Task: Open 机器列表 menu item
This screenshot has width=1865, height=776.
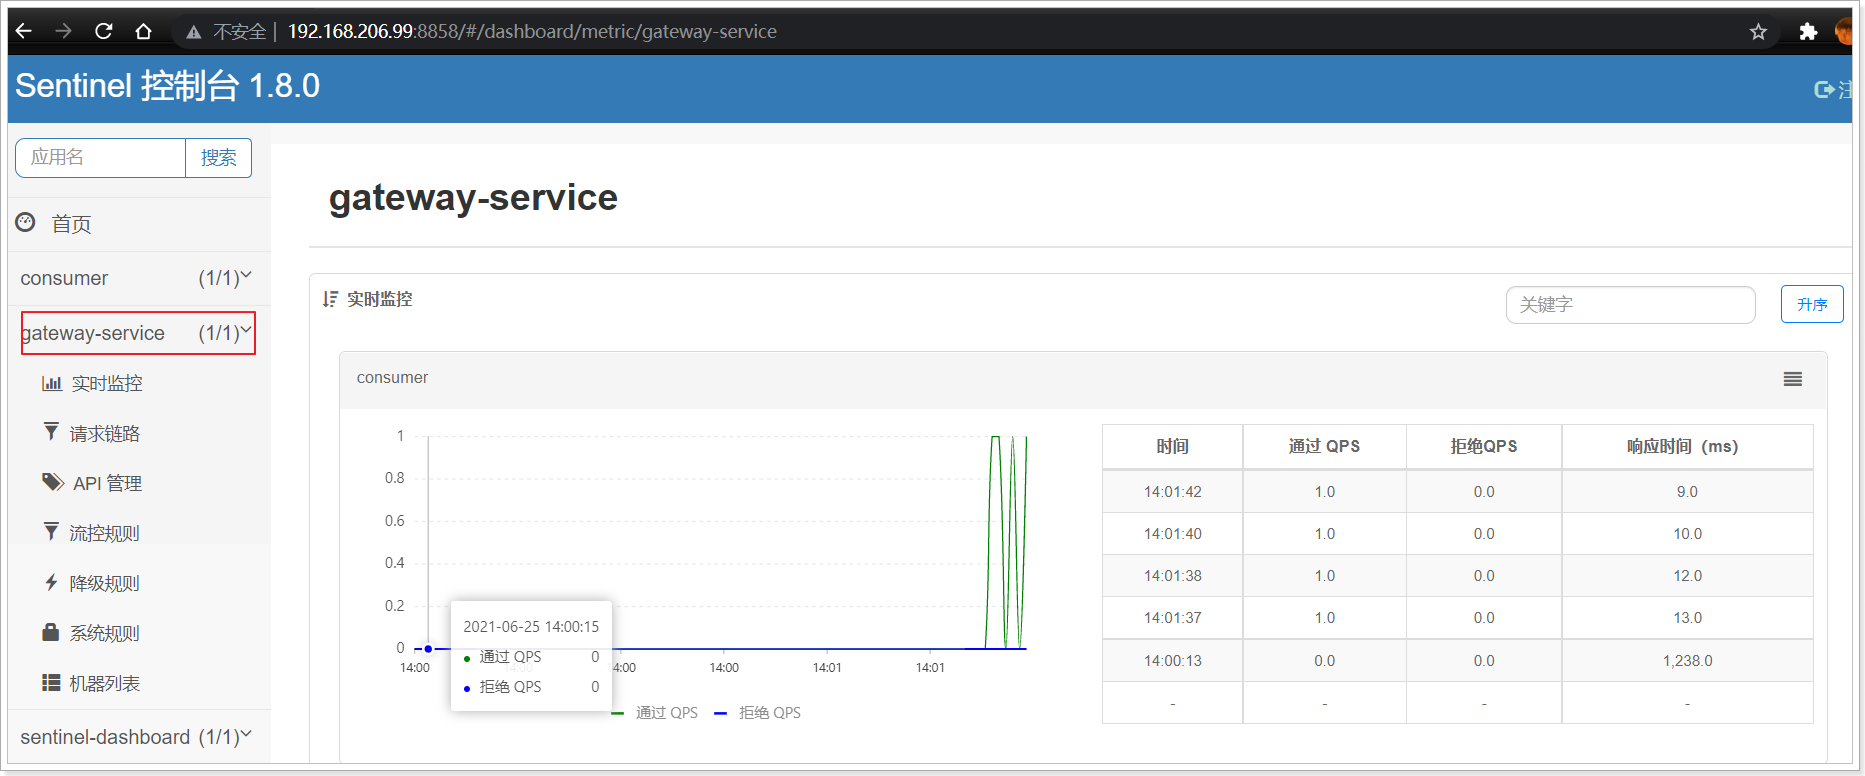Action: (105, 683)
